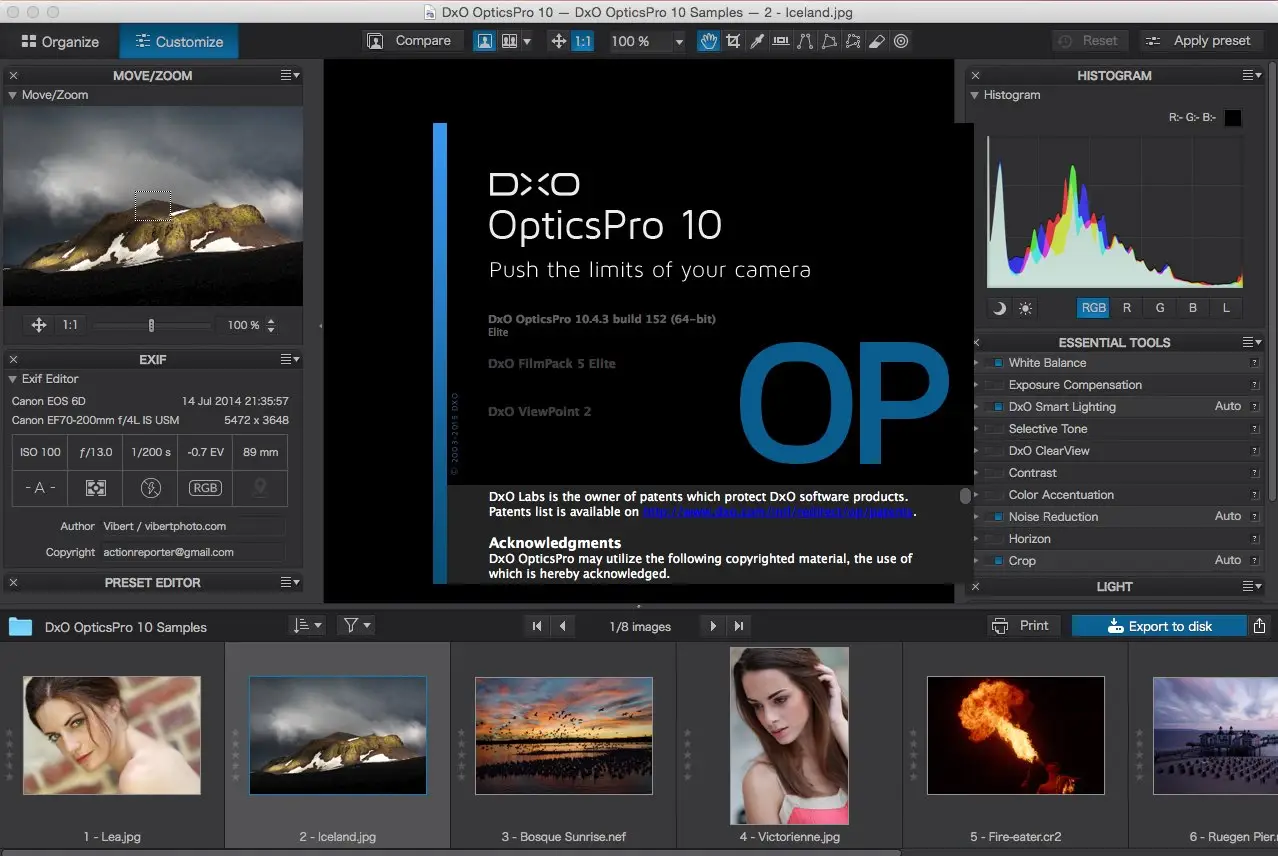Go to previous image in browser
Image resolution: width=1278 pixels, height=856 pixels.
[562, 626]
